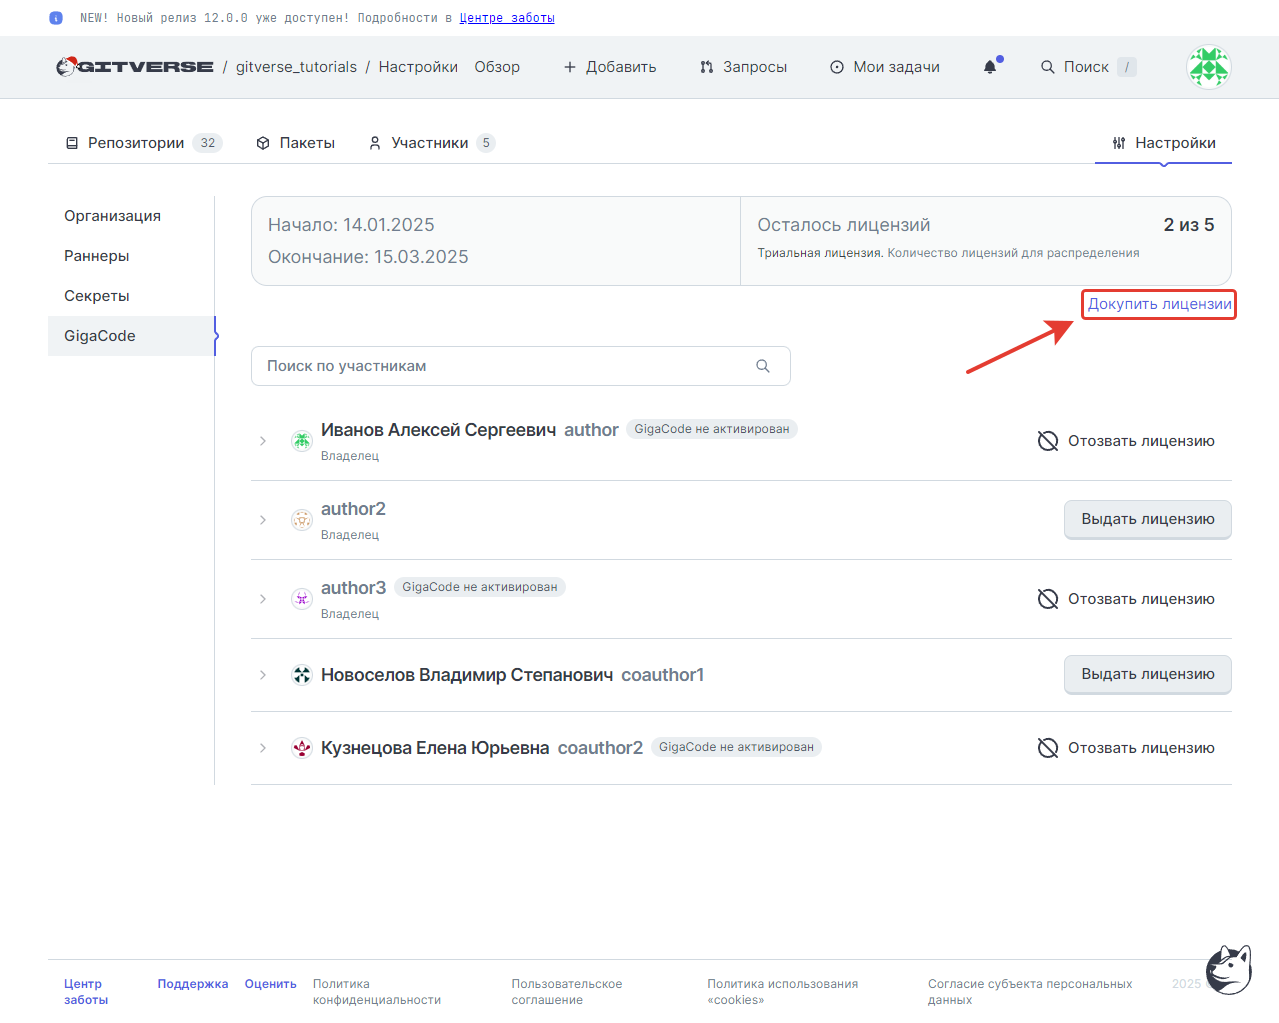Image resolution: width=1279 pixels, height=1023 pixels.
Task: Follow the Докупить лицензии link
Action: tap(1160, 304)
